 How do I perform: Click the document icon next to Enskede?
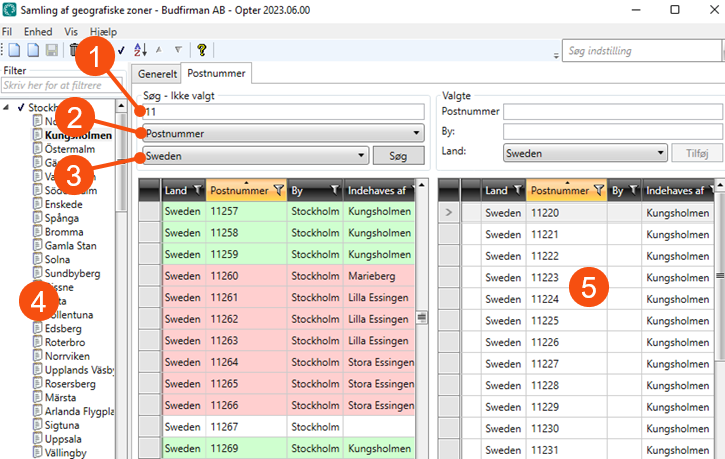pyautogui.click(x=37, y=203)
